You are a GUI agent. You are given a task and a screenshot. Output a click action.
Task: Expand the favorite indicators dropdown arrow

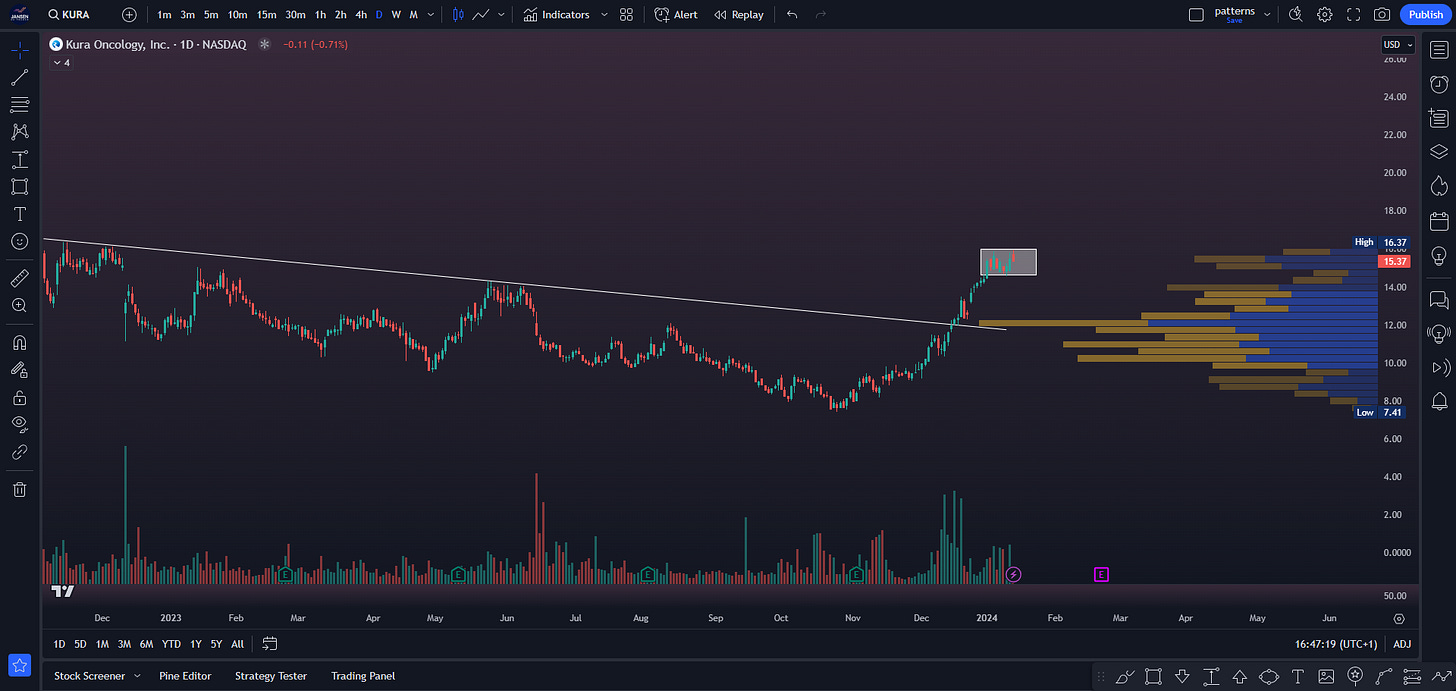604,15
